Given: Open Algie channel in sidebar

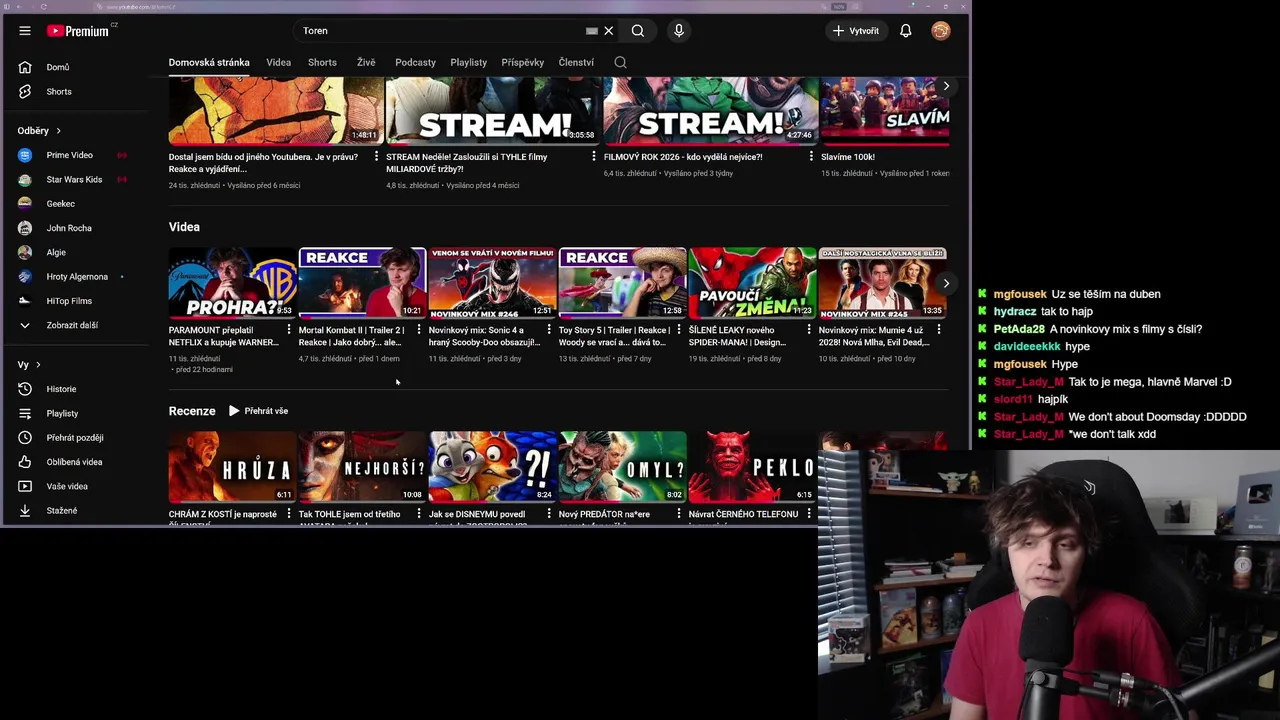Looking at the screenshot, I should coord(56,252).
